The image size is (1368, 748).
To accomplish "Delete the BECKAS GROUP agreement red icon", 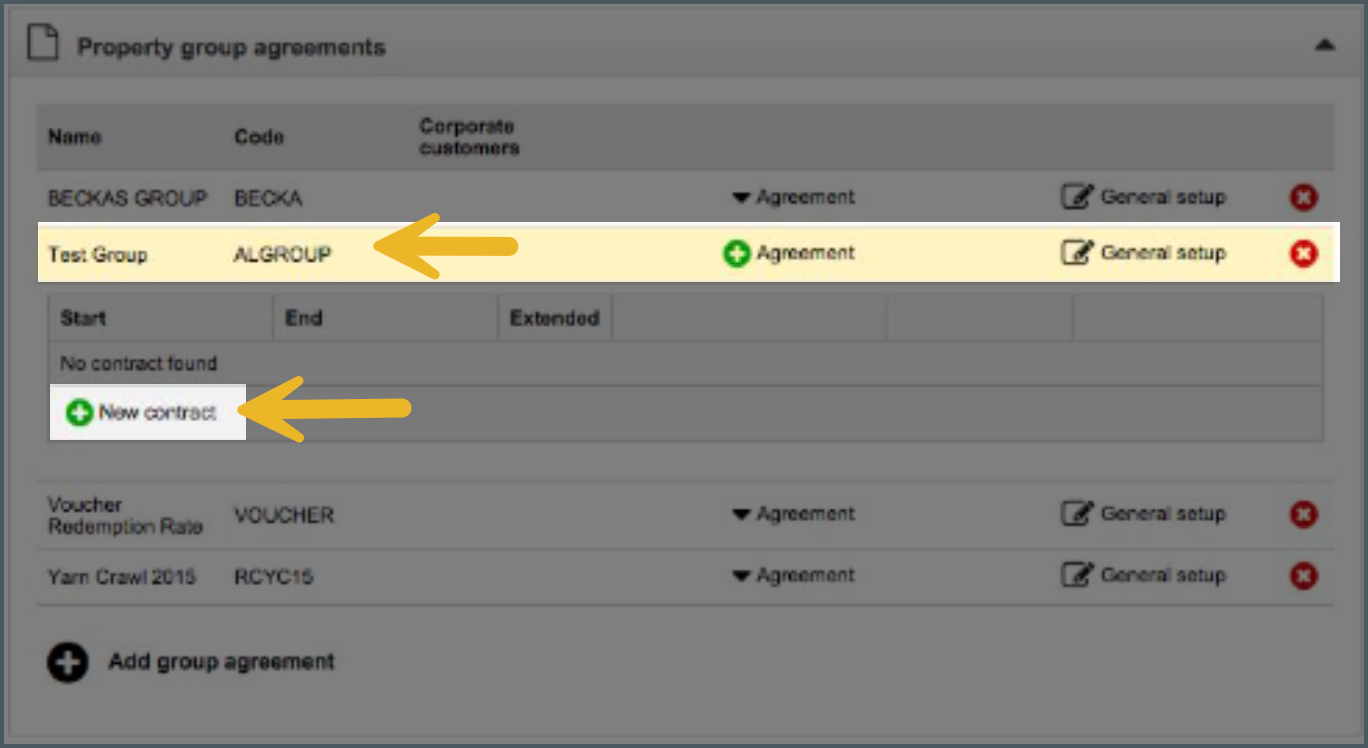I will (1303, 198).
